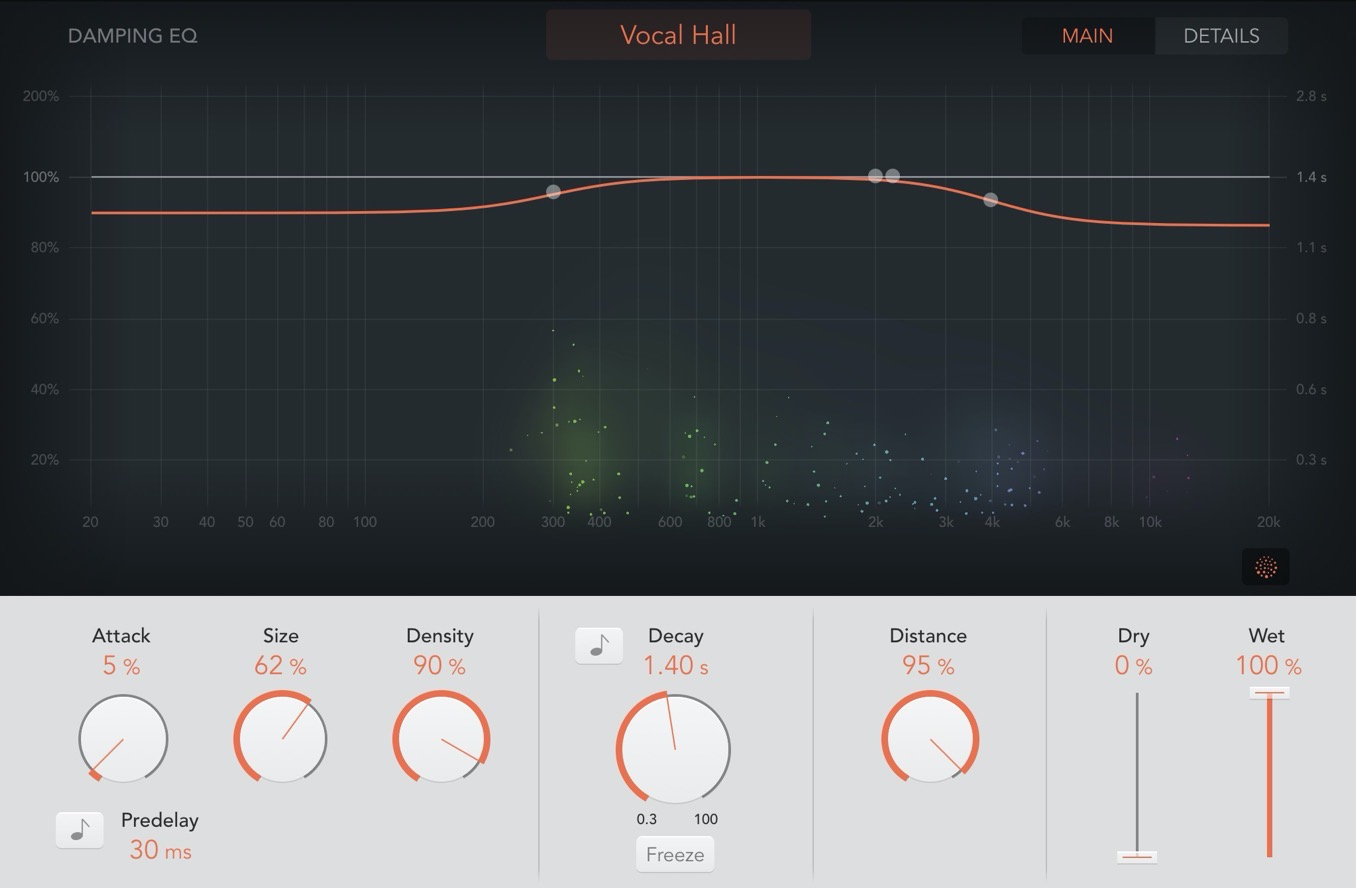Select the EQ point near 4k
The image size is (1356, 888).
(990, 200)
